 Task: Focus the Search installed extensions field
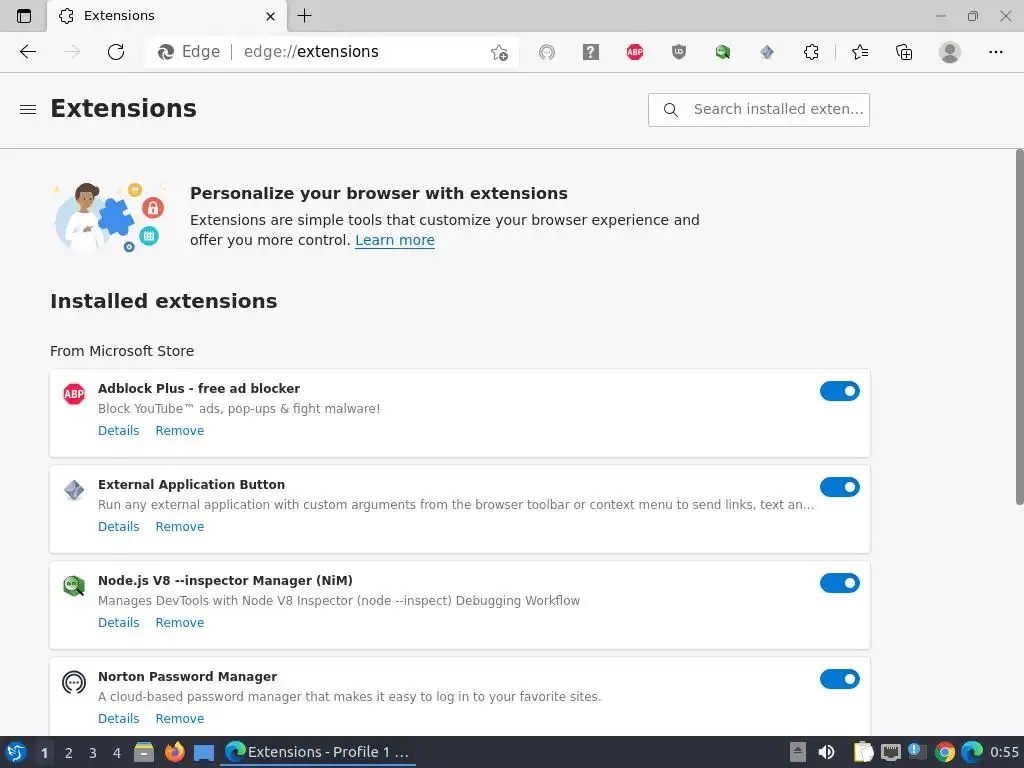point(758,110)
